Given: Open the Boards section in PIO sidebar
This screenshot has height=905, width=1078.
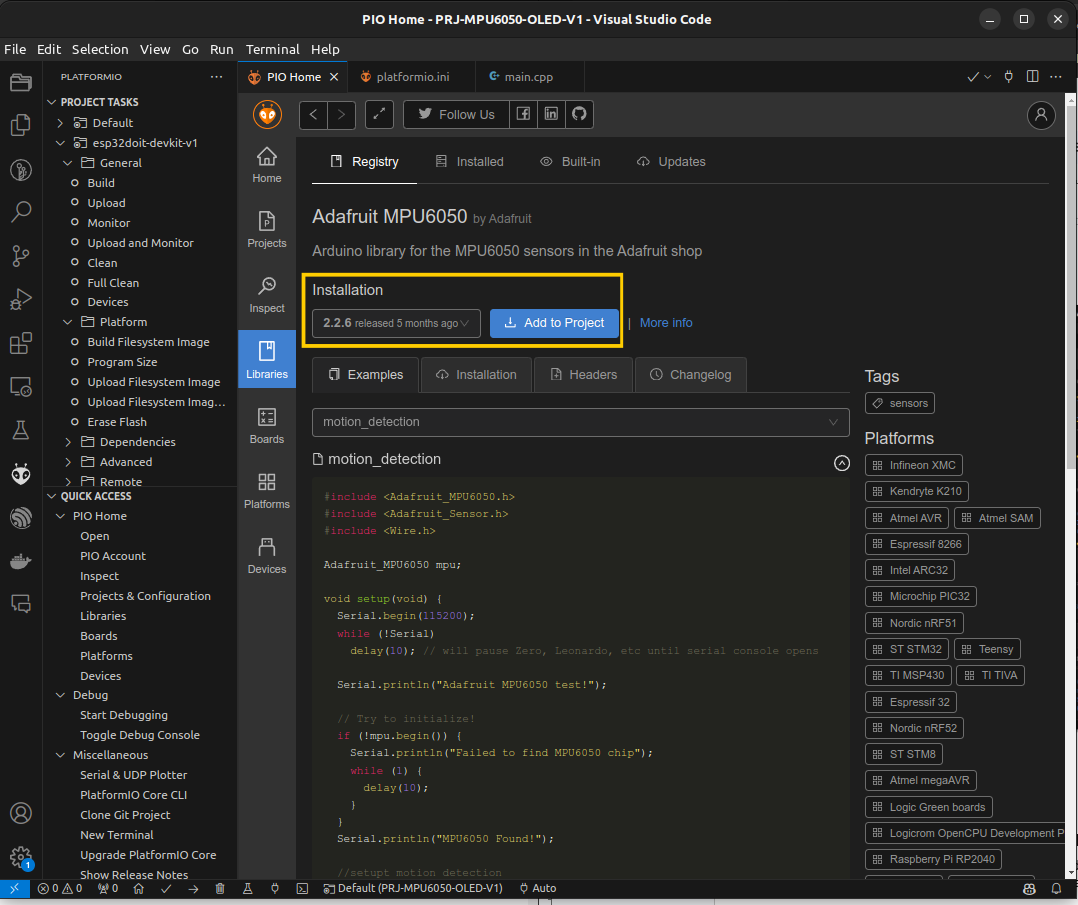Looking at the screenshot, I should tap(267, 426).
